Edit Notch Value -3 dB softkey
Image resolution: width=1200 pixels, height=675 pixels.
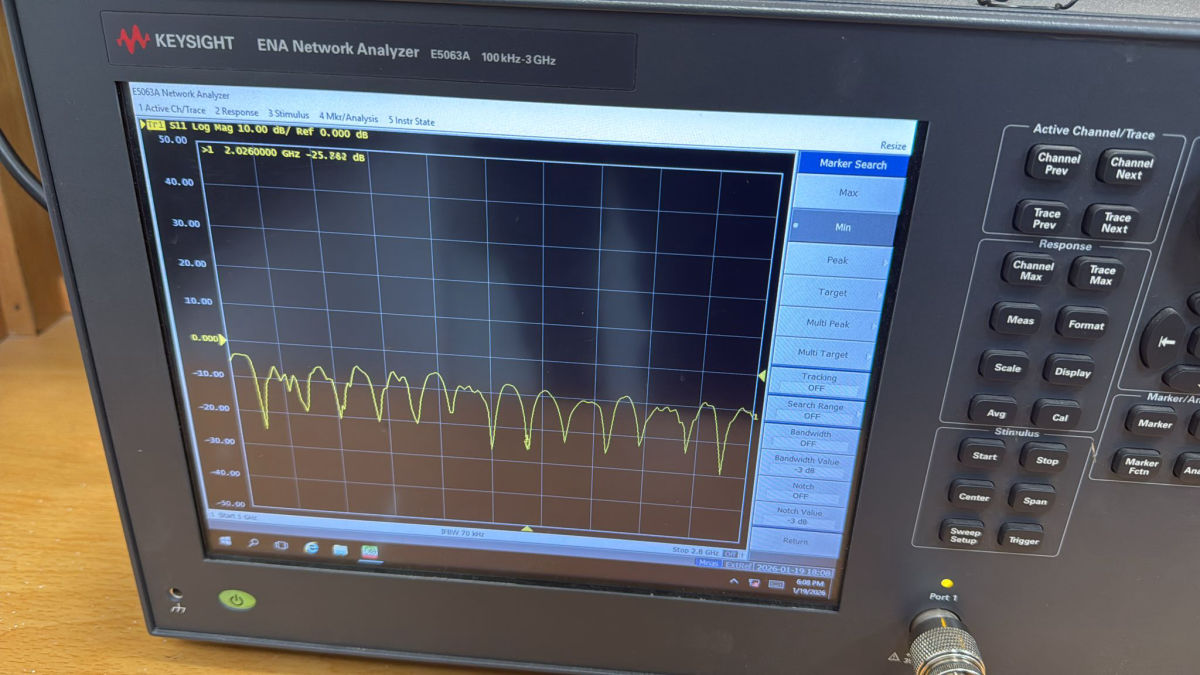[798, 516]
